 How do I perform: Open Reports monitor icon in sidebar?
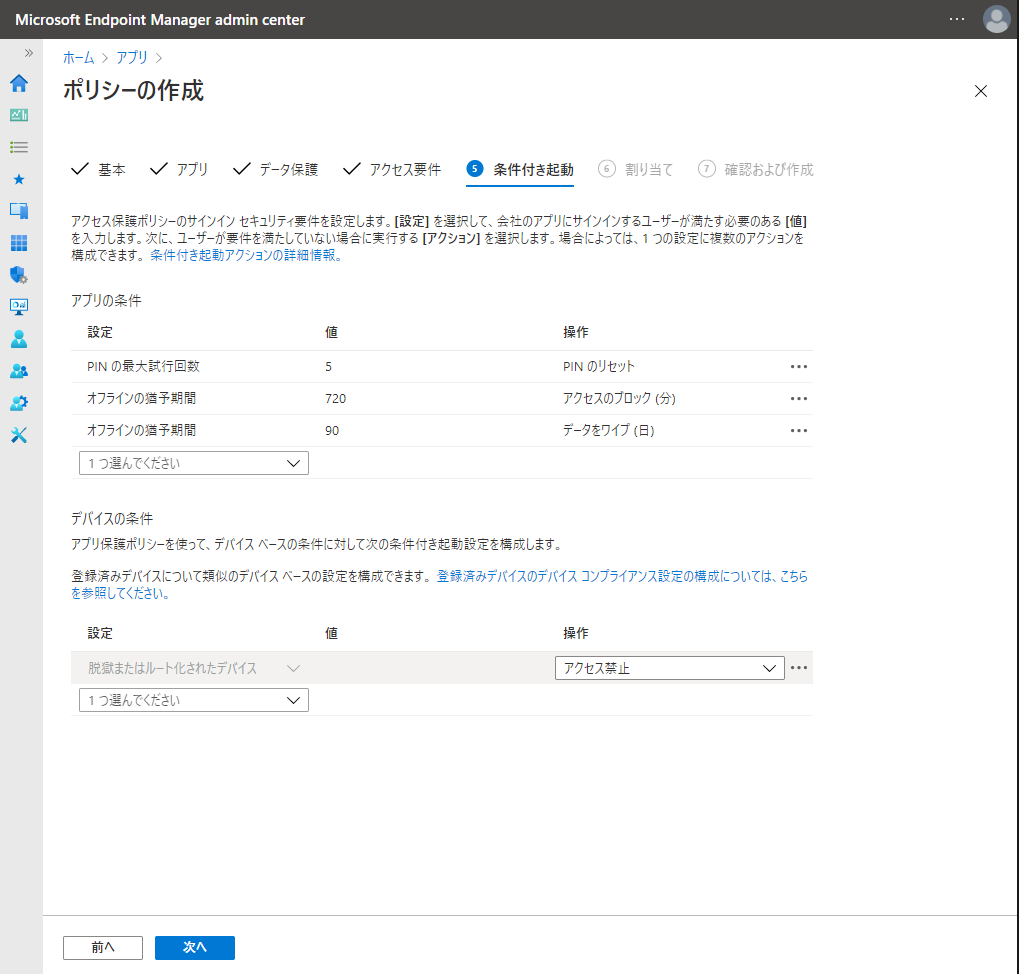click(x=19, y=307)
